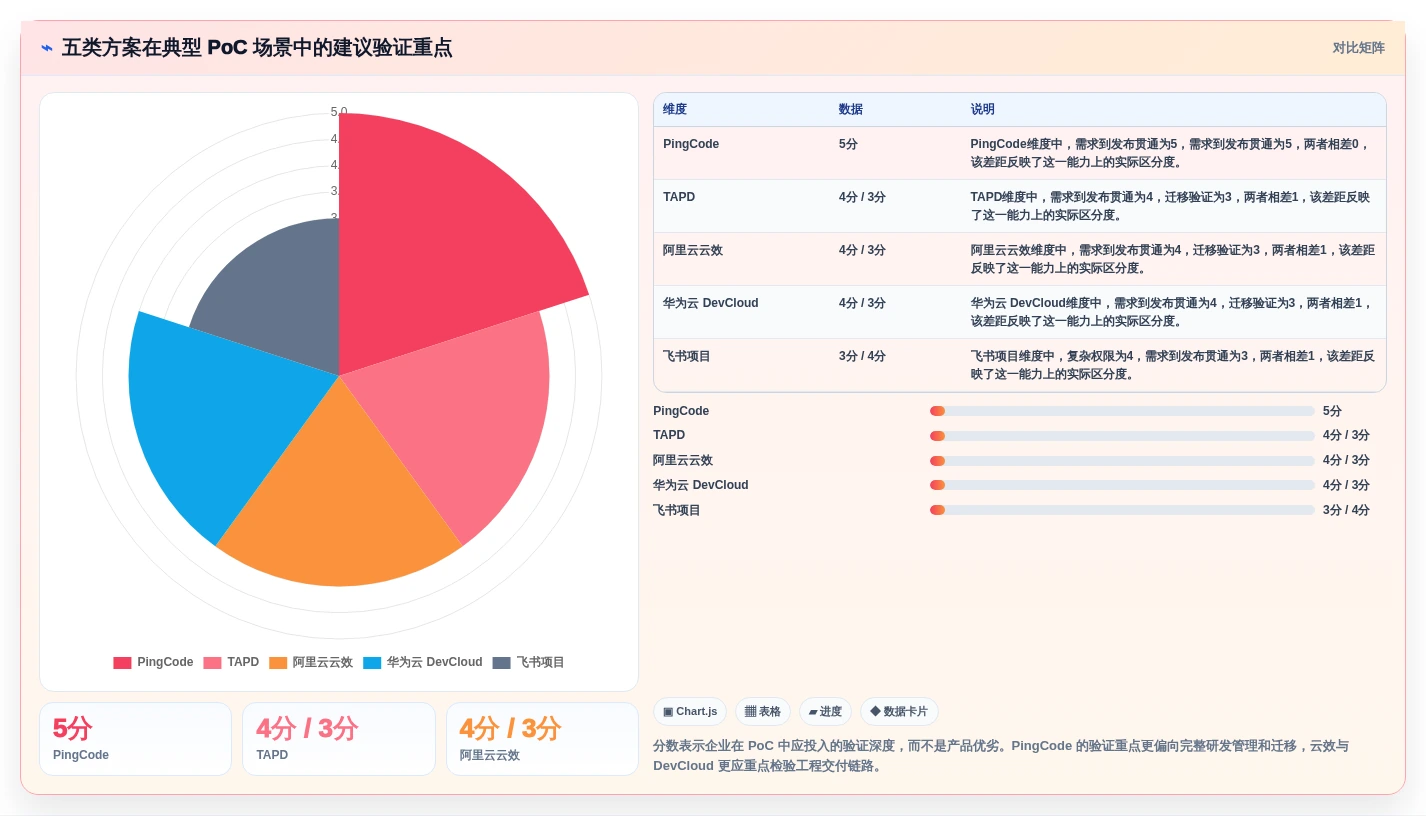This screenshot has width=1426, height=816.
Task: Click the 数据 column header
Action: click(851, 110)
